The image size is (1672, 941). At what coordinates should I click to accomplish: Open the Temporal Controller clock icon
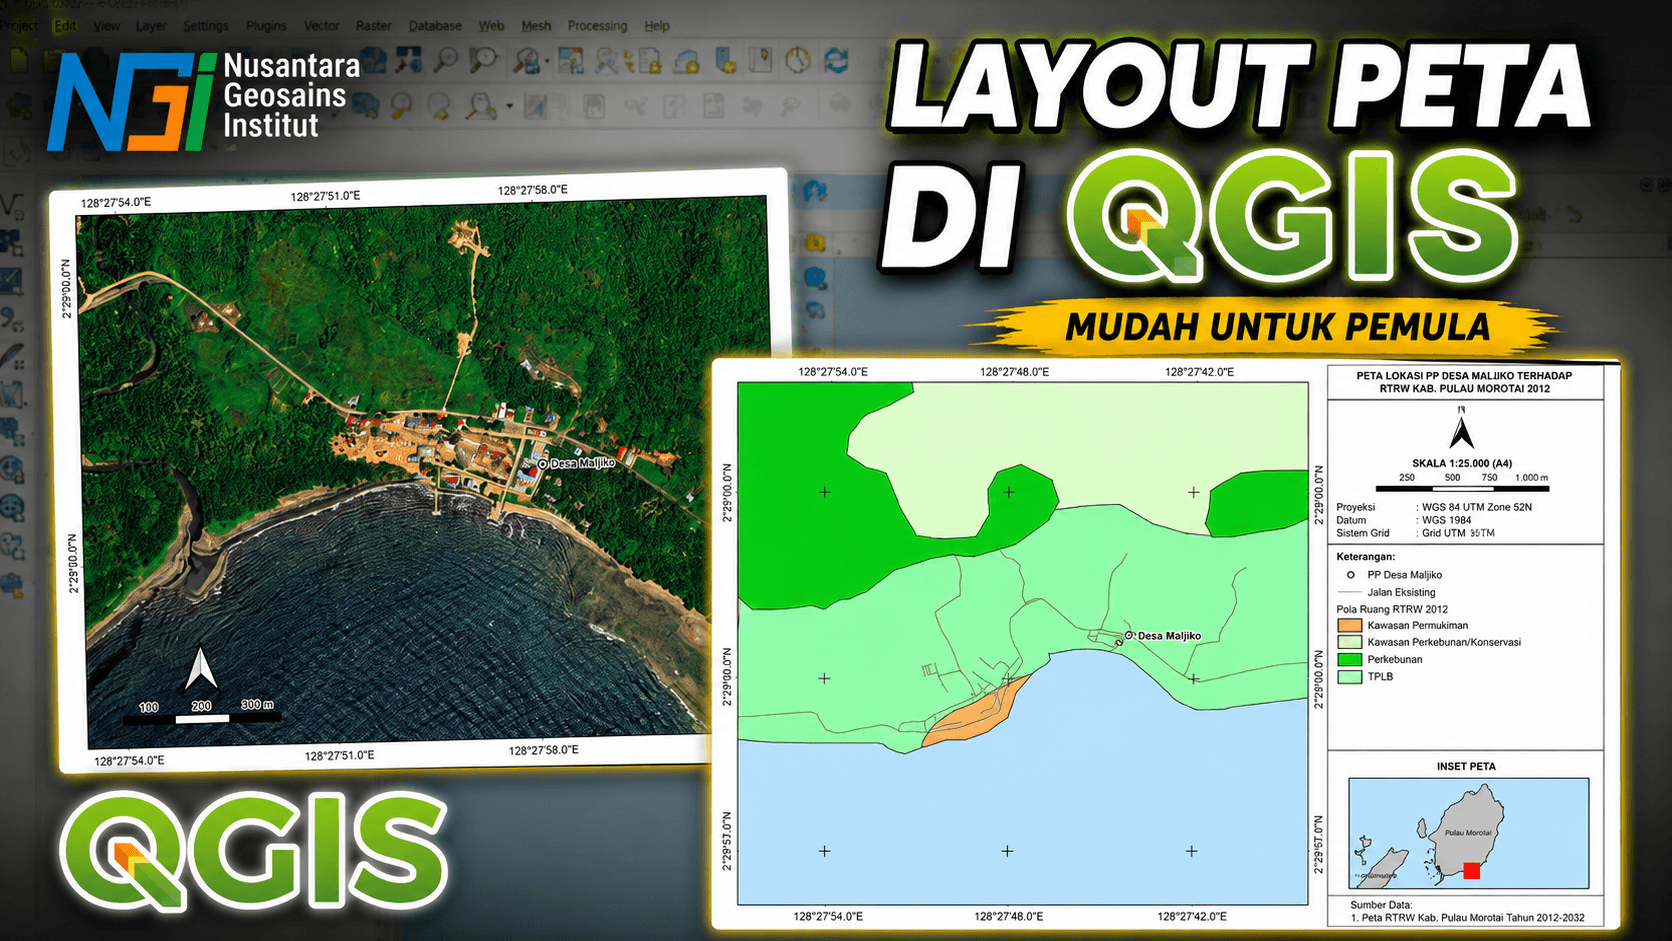[x=797, y=61]
